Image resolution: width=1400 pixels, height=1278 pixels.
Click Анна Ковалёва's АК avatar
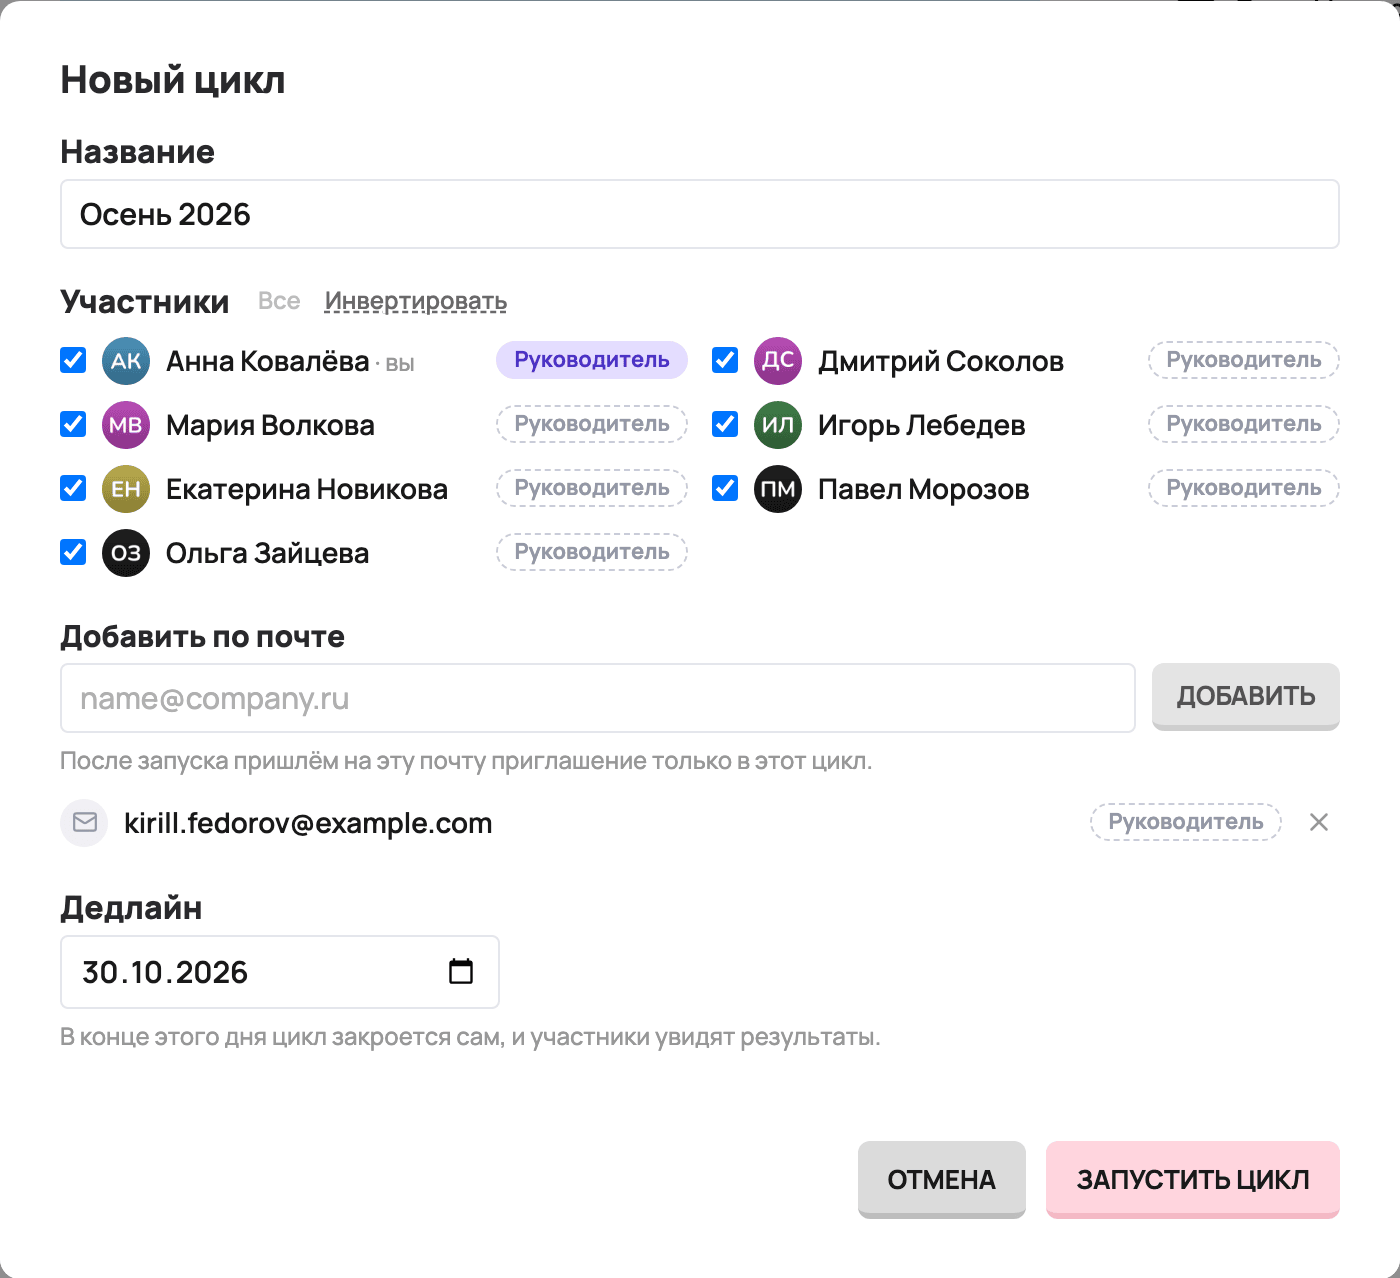126,361
